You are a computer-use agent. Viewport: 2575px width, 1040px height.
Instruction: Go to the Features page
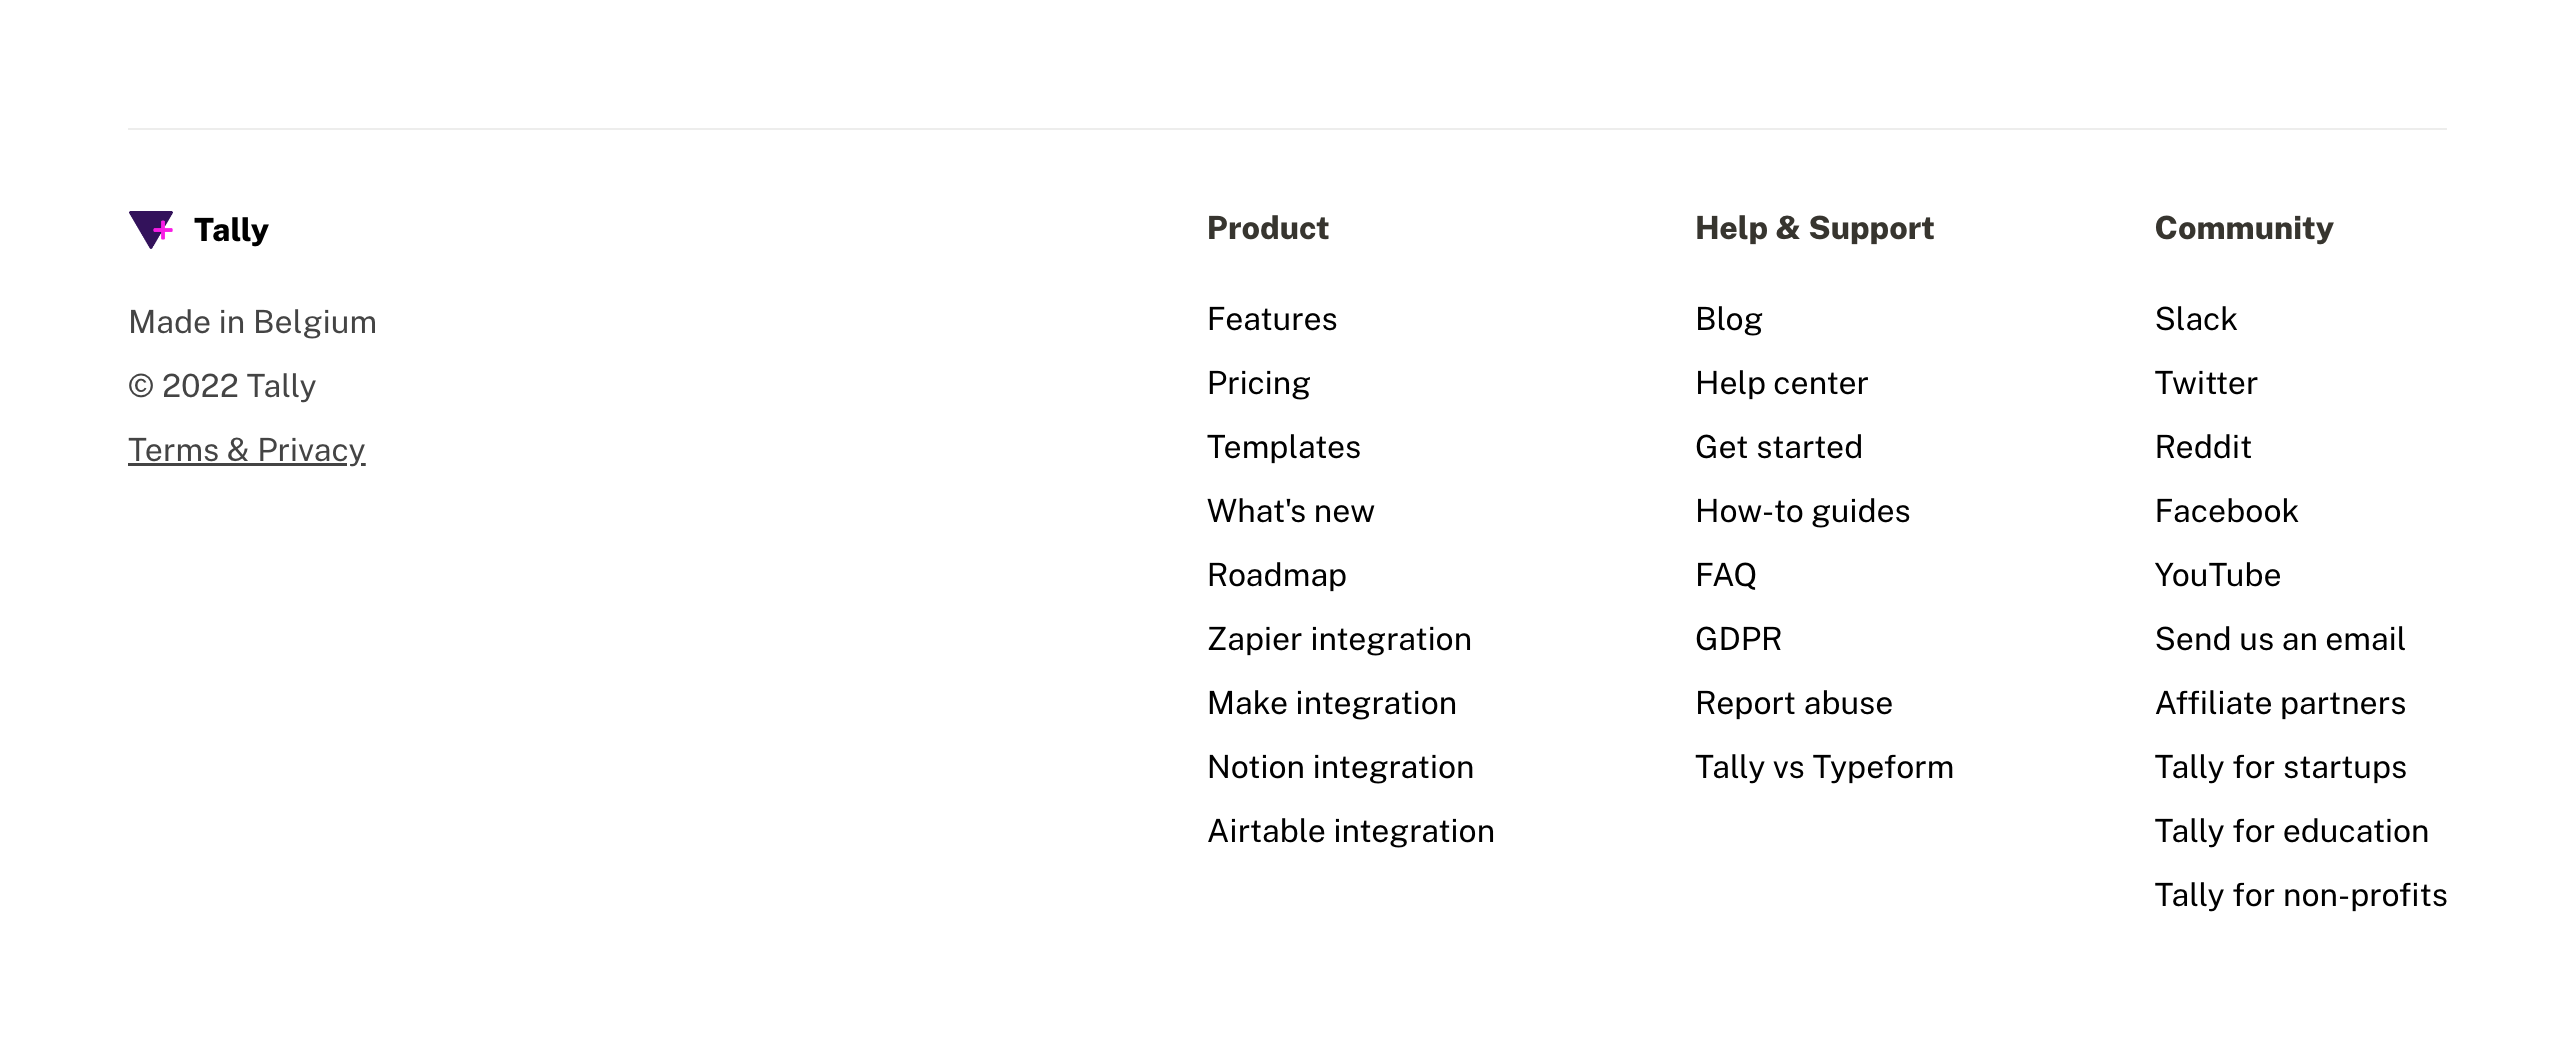point(1271,319)
